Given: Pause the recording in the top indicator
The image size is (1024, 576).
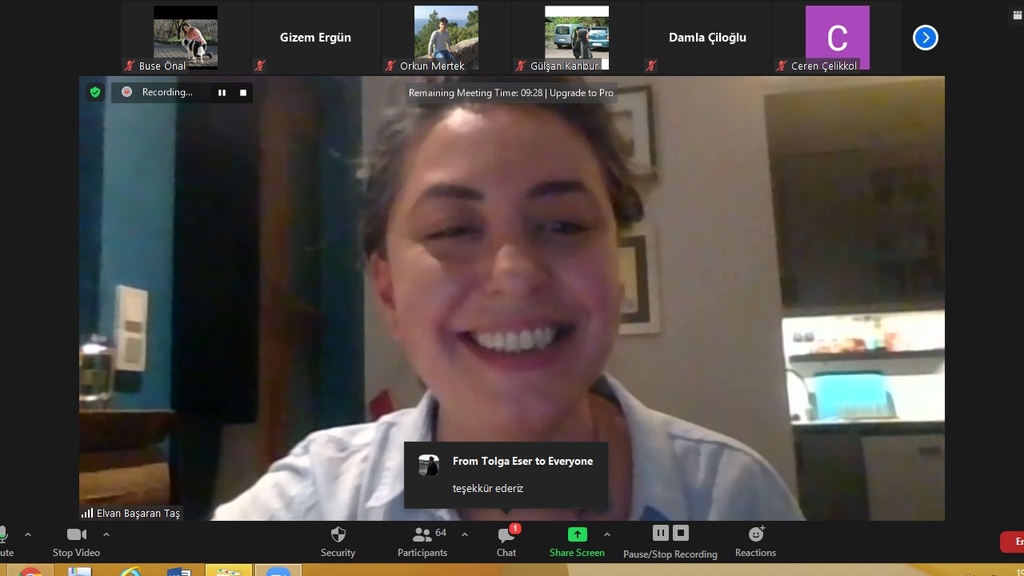Looking at the screenshot, I should [x=222, y=92].
